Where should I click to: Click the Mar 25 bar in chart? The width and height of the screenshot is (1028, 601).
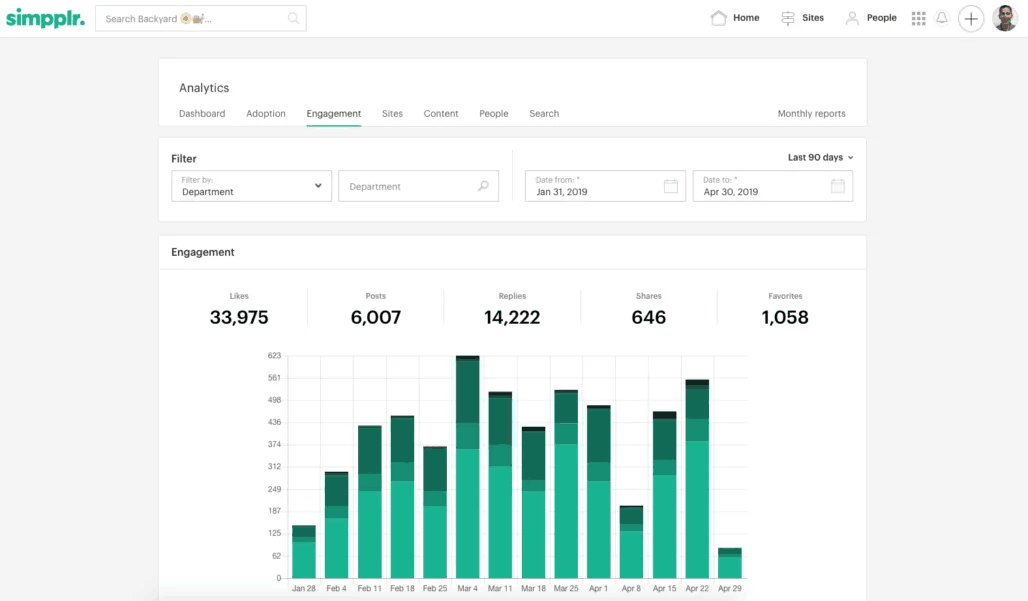566,484
